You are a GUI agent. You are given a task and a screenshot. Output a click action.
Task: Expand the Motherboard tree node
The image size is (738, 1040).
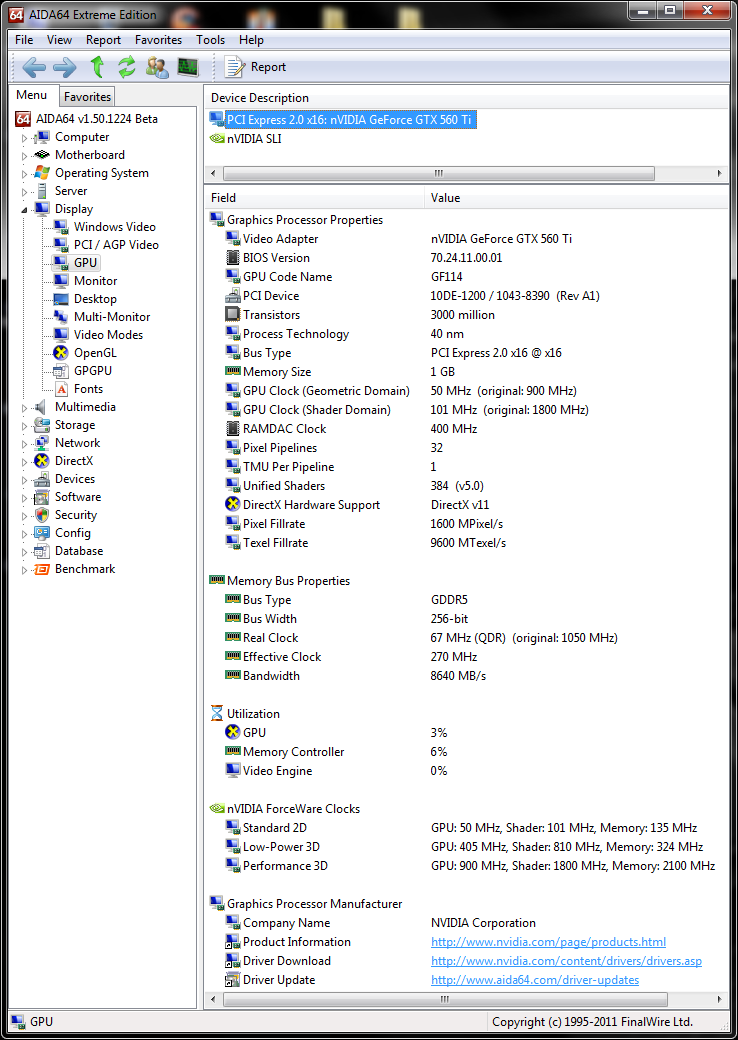click(25, 156)
